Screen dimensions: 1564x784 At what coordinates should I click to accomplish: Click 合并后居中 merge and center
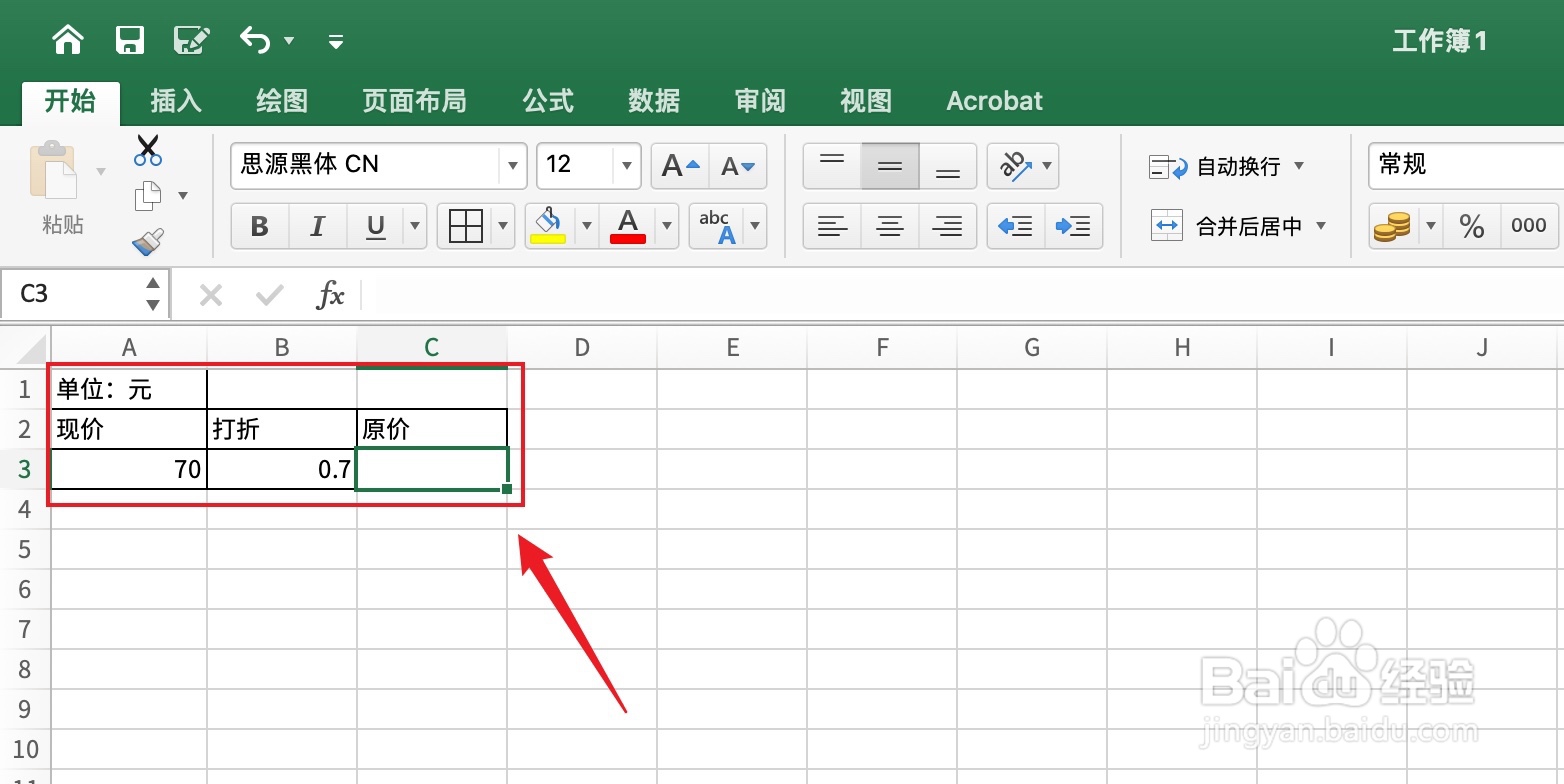(x=1227, y=226)
